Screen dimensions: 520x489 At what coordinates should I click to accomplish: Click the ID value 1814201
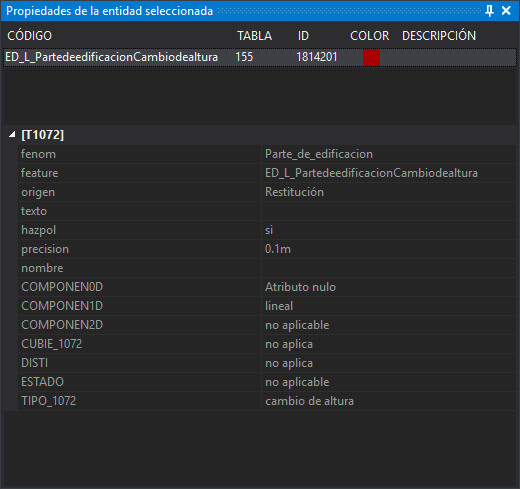point(317,57)
